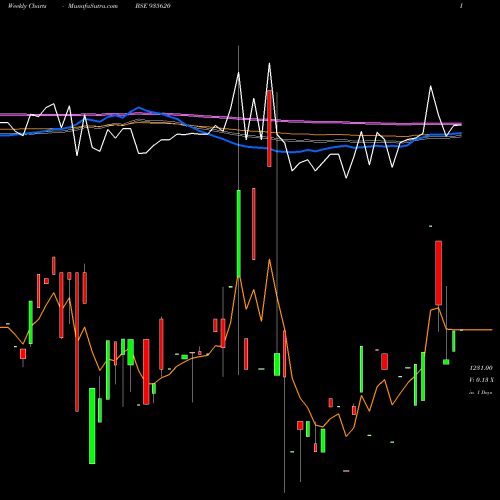Click the rightmost large red candle body
Screen dimensions: 500x500
[438, 273]
